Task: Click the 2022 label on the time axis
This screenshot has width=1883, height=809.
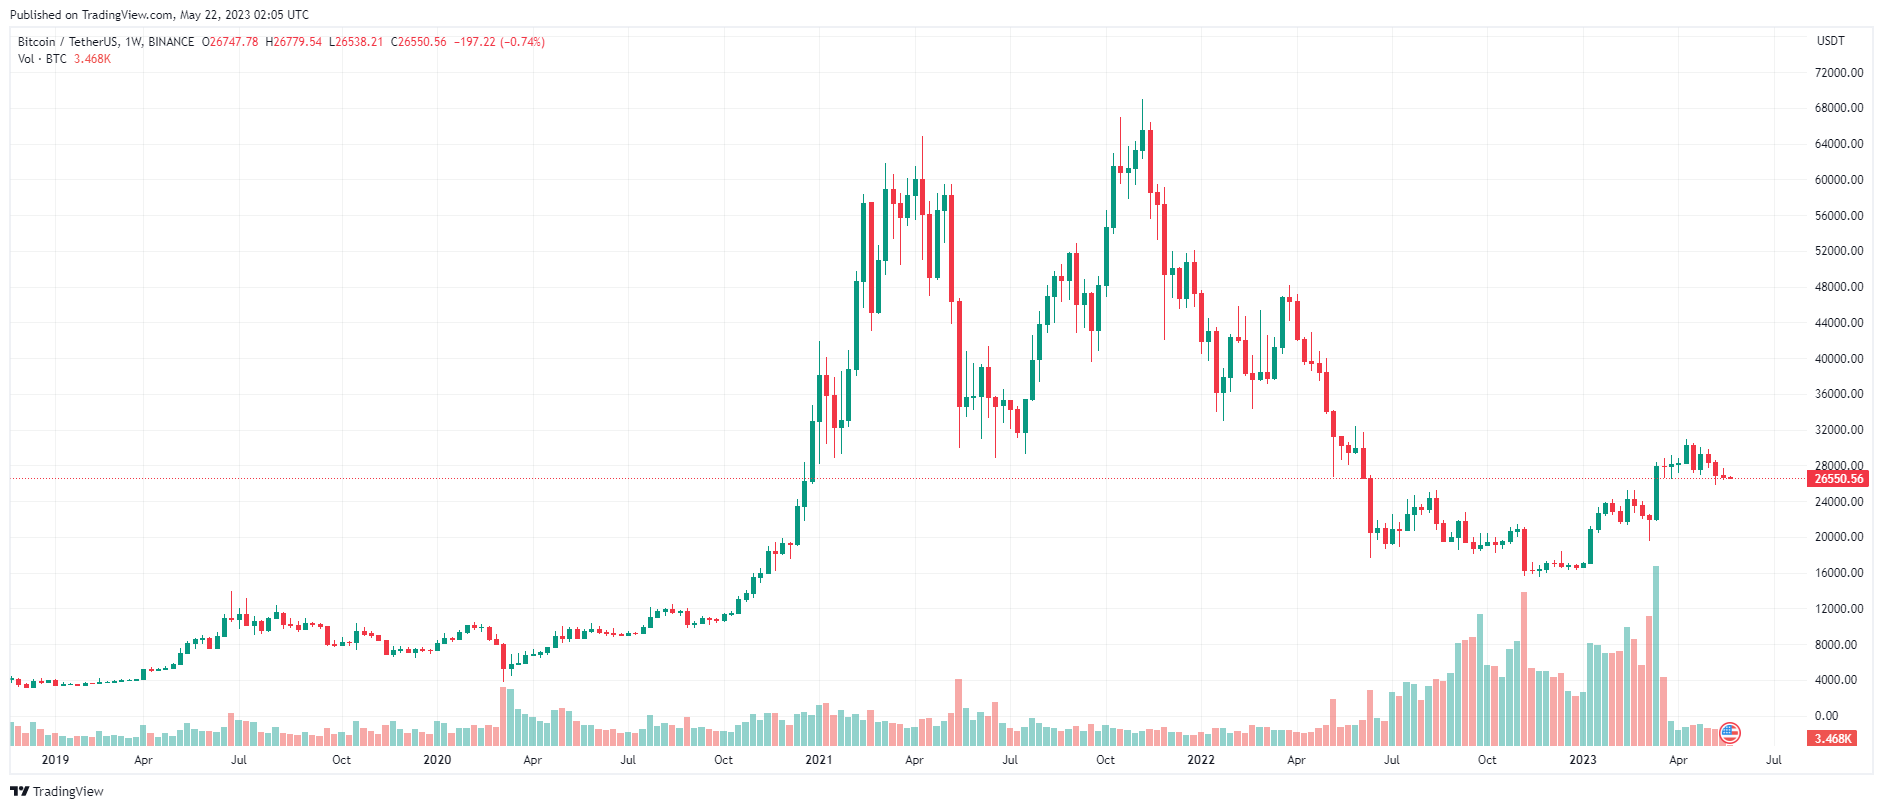Action: tap(1200, 760)
